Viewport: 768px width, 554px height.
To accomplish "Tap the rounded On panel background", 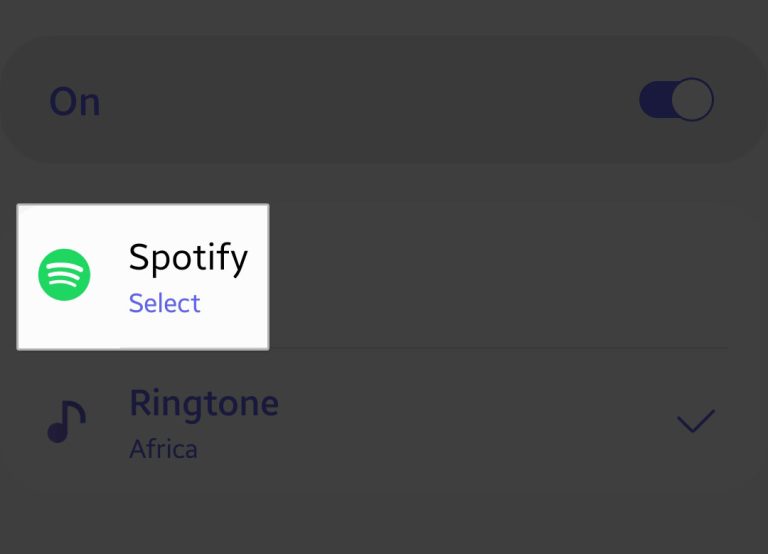I will (x=384, y=99).
